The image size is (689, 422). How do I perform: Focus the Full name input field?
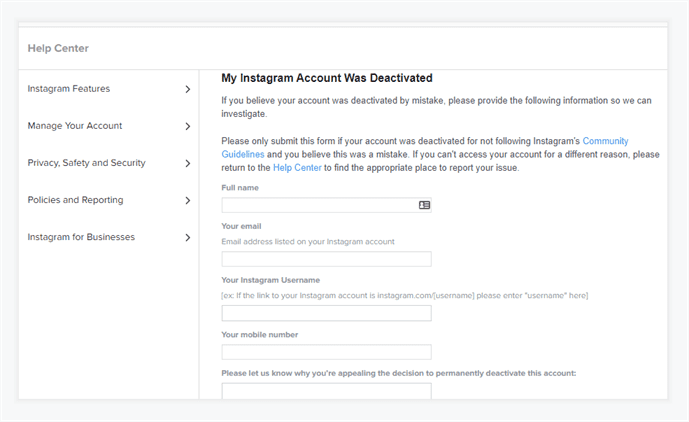(x=326, y=205)
